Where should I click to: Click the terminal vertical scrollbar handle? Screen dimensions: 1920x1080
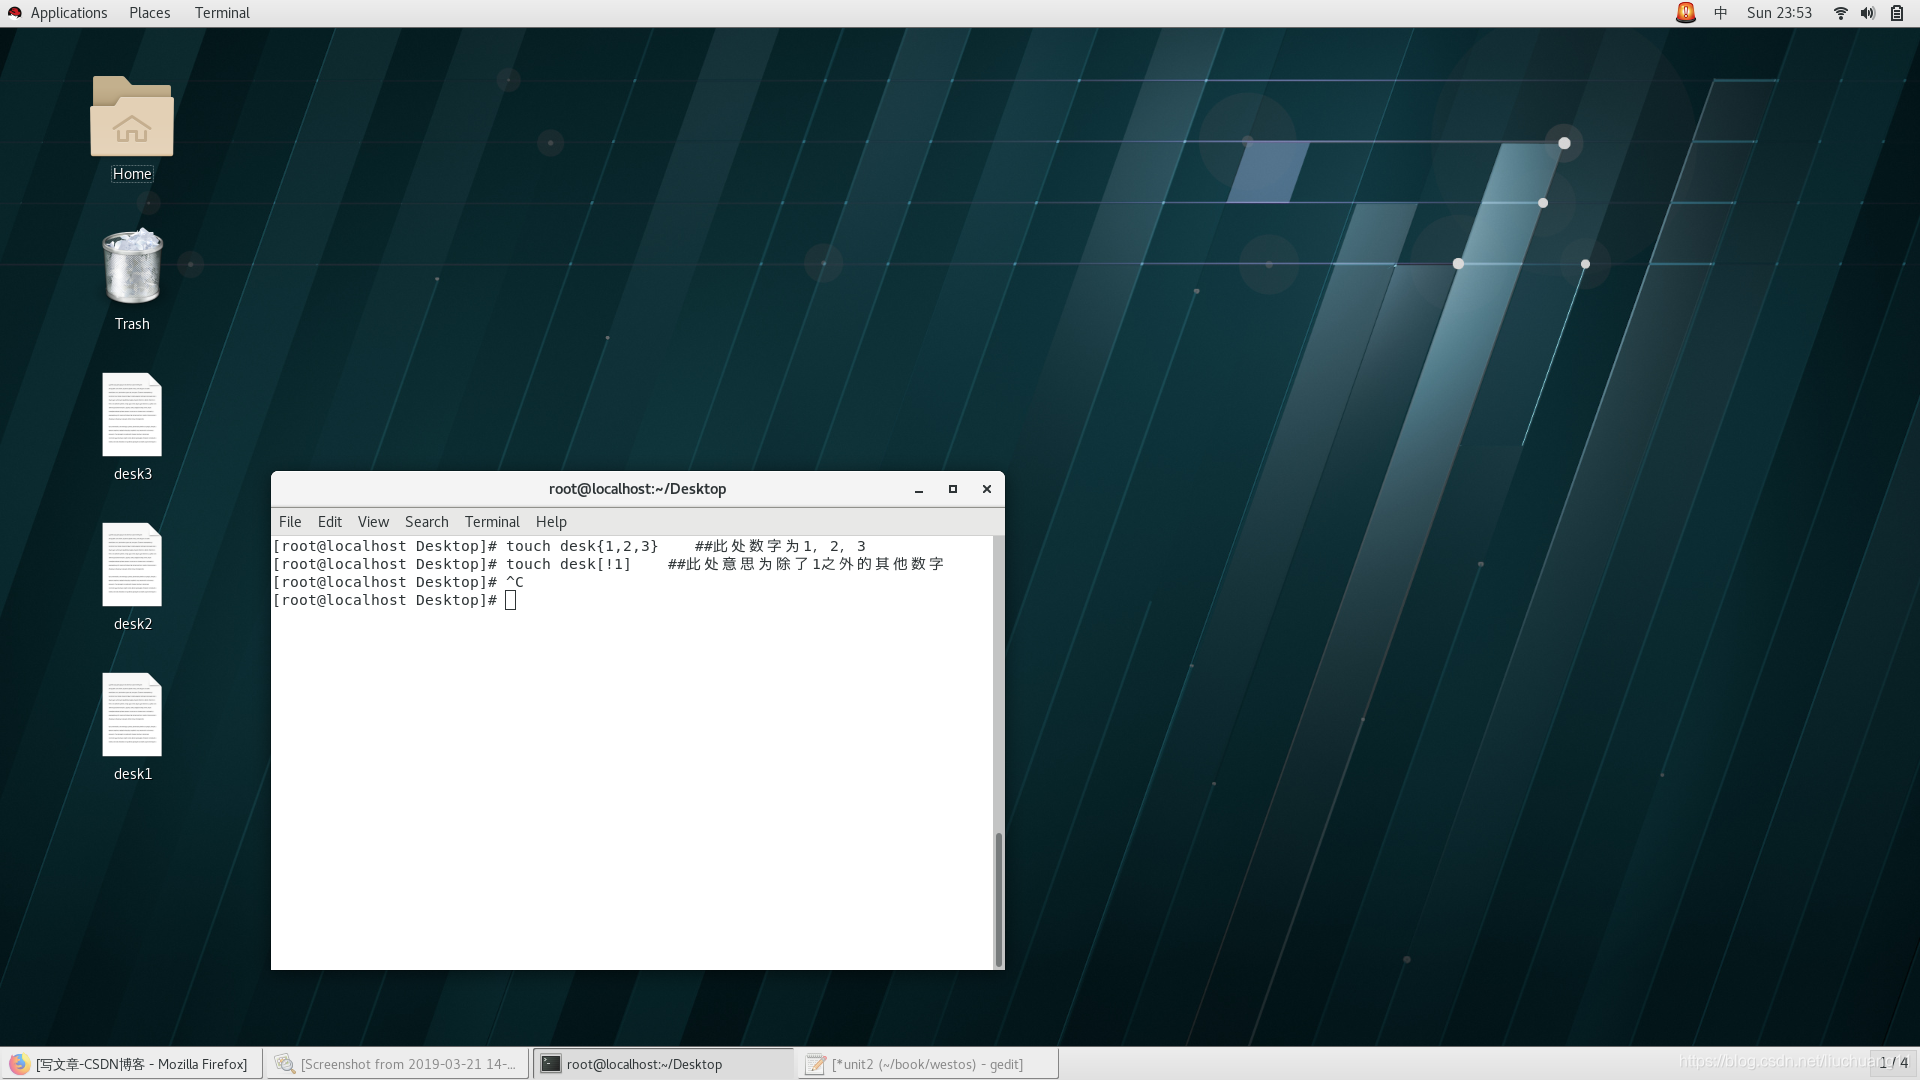click(998, 899)
